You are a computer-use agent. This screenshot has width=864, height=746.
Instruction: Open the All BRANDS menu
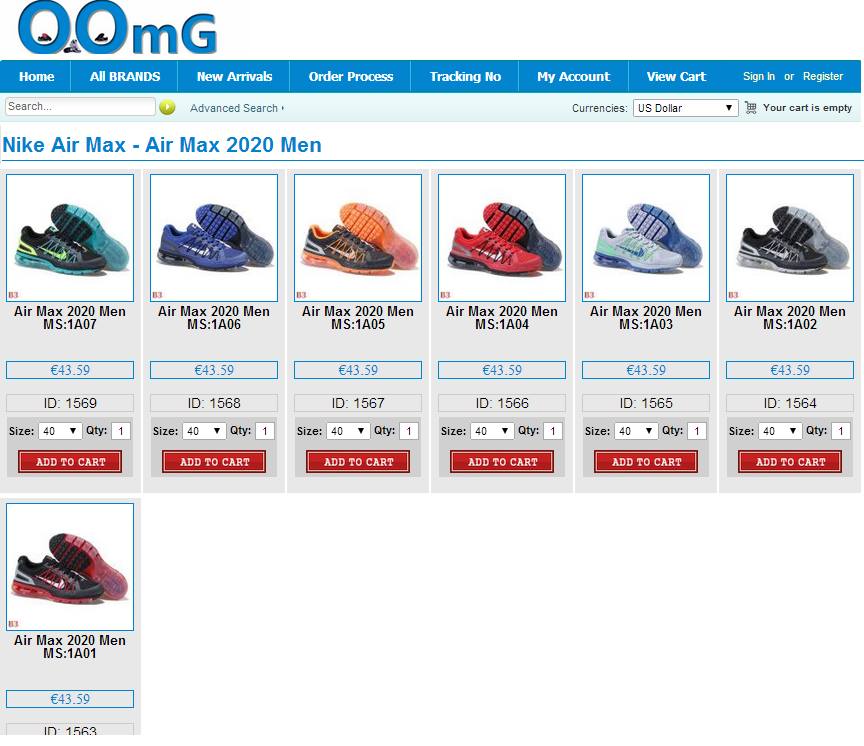pyautogui.click(x=125, y=77)
